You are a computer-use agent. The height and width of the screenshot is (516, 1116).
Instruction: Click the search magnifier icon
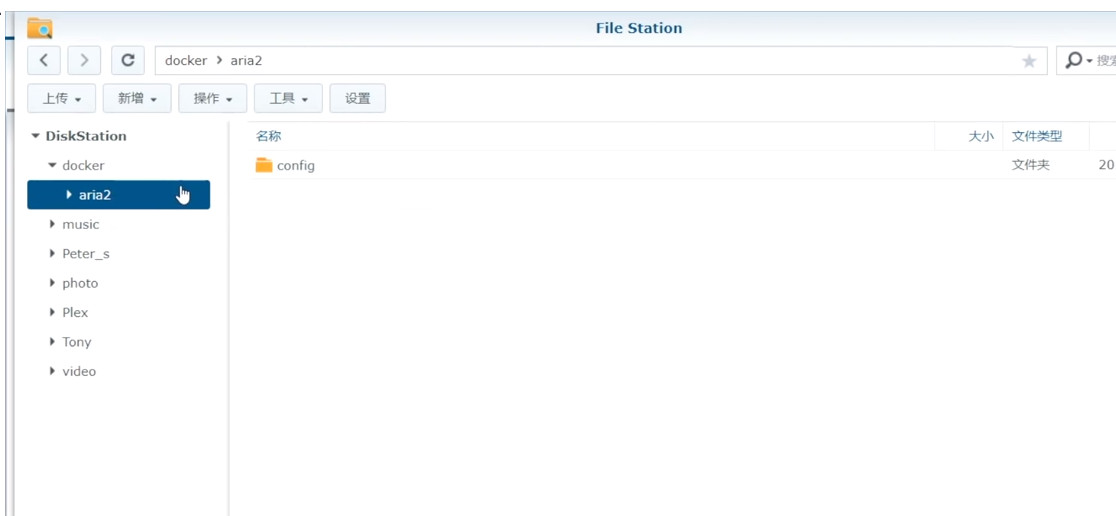[1074, 60]
